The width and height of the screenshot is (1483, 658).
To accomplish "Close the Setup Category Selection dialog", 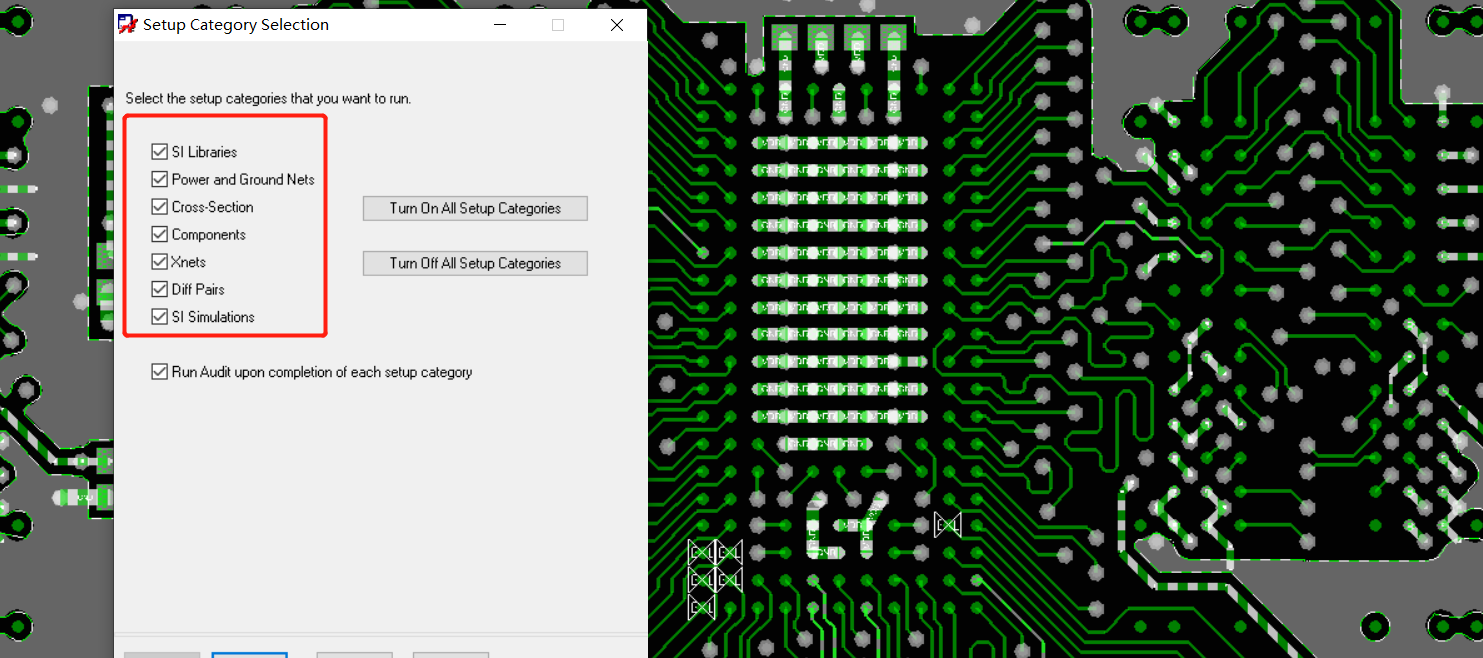I will pyautogui.click(x=617, y=25).
